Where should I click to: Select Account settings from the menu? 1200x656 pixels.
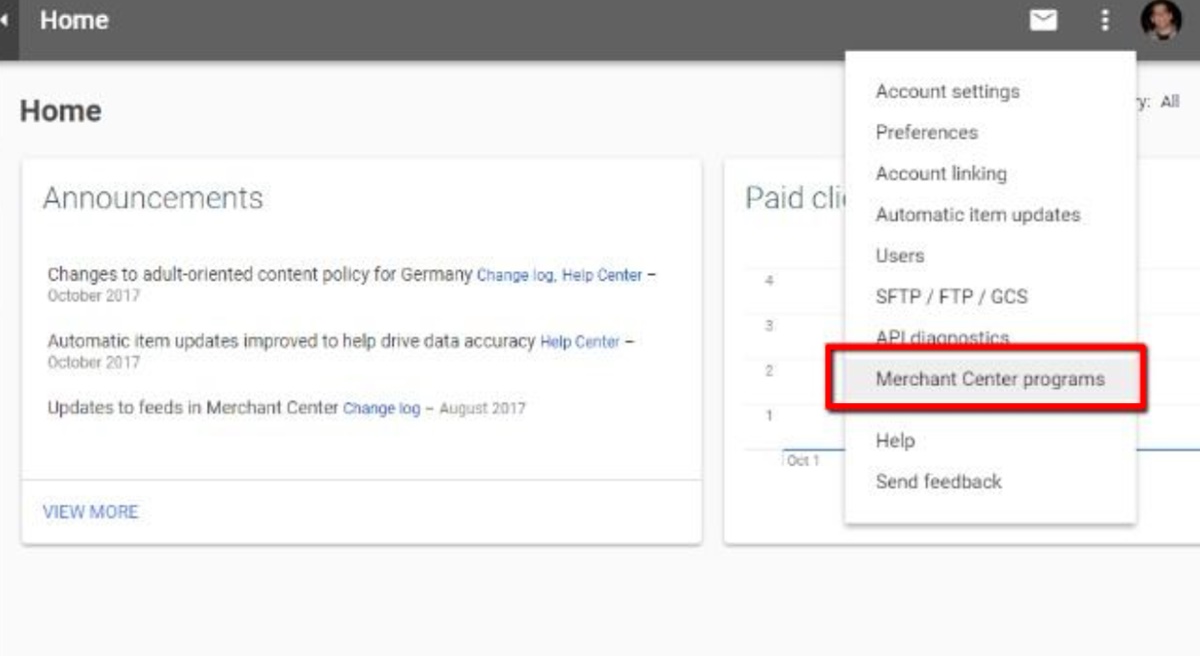[947, 91]
